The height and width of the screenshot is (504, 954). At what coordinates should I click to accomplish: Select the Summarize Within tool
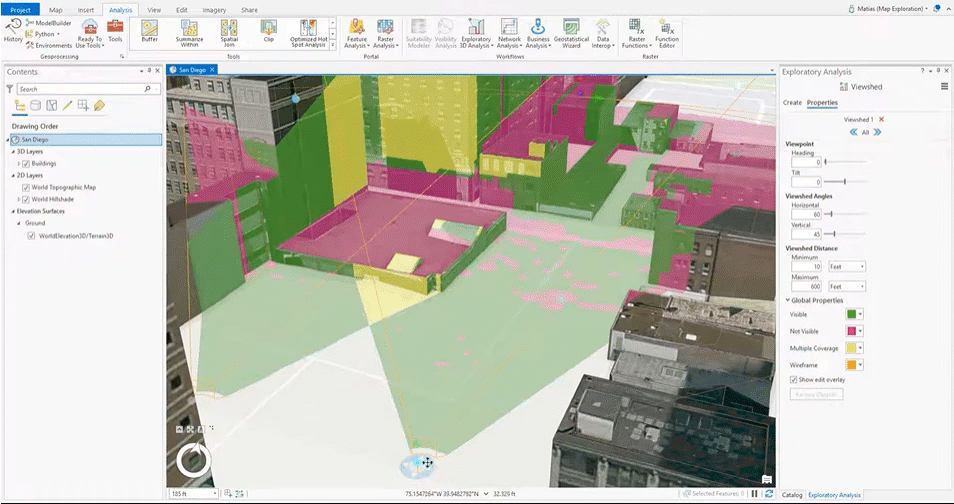189,33
